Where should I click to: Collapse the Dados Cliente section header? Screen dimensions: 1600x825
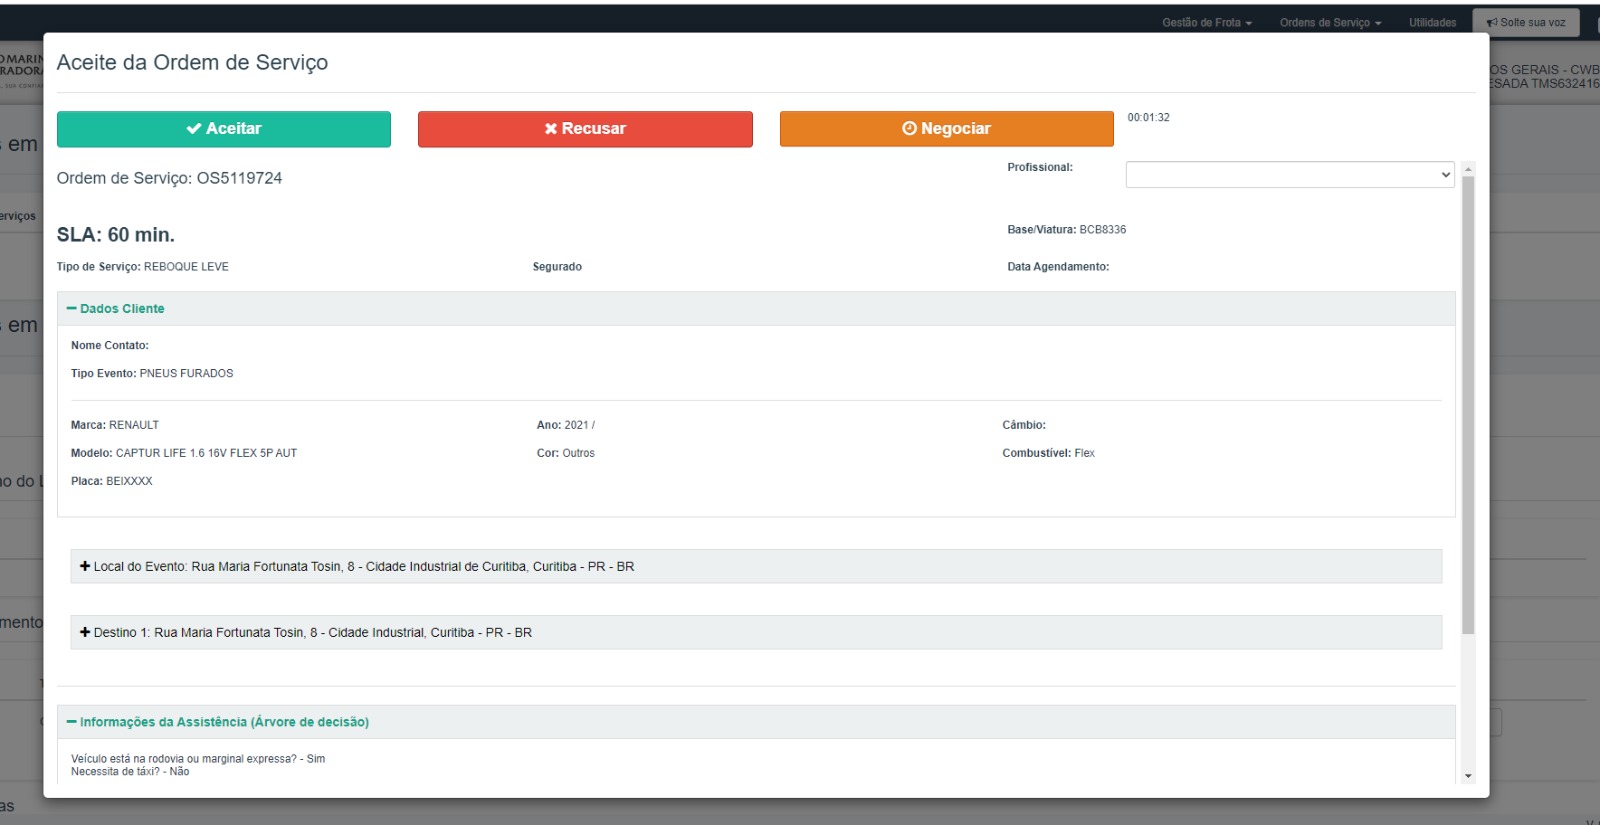(x=122, y=309)
